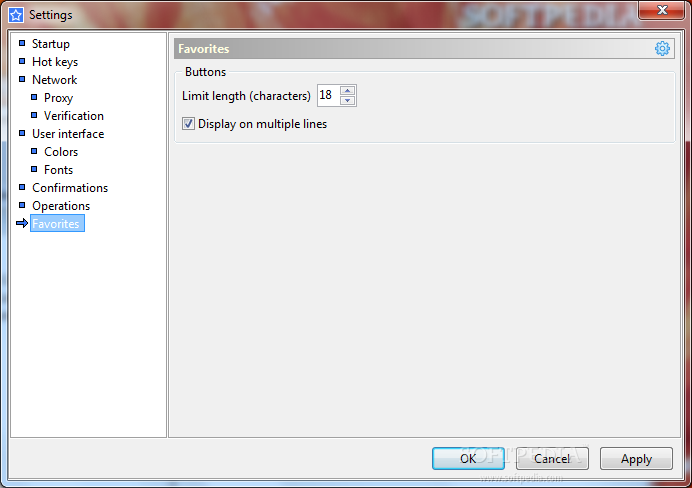This screenshot has height=488, width=692.
Task: Click the limit length number field
Action: tap(328, 95)
